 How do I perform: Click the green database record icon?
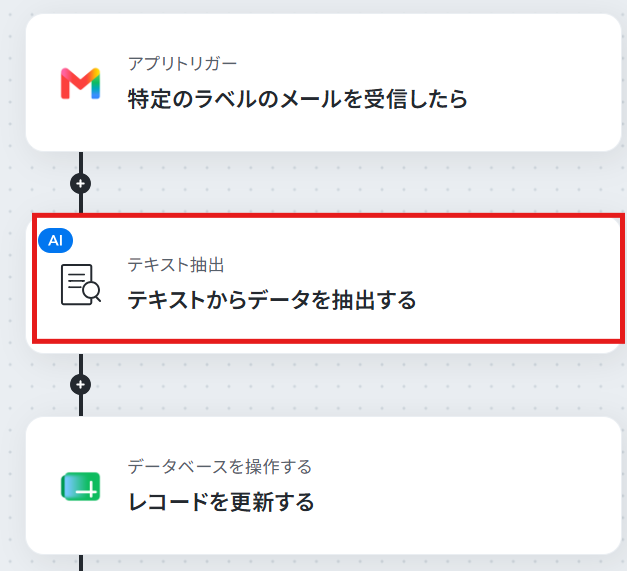point(80,486)
